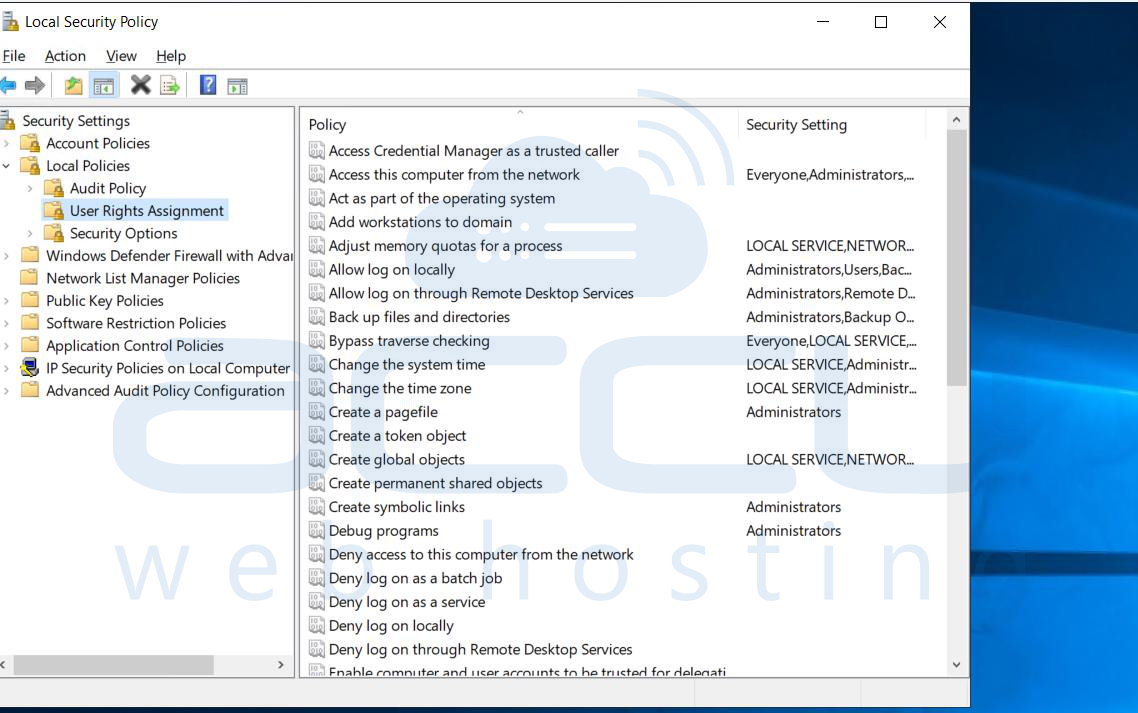
Task: Click the Up One Level folder icon
Action: coord(74,86)
